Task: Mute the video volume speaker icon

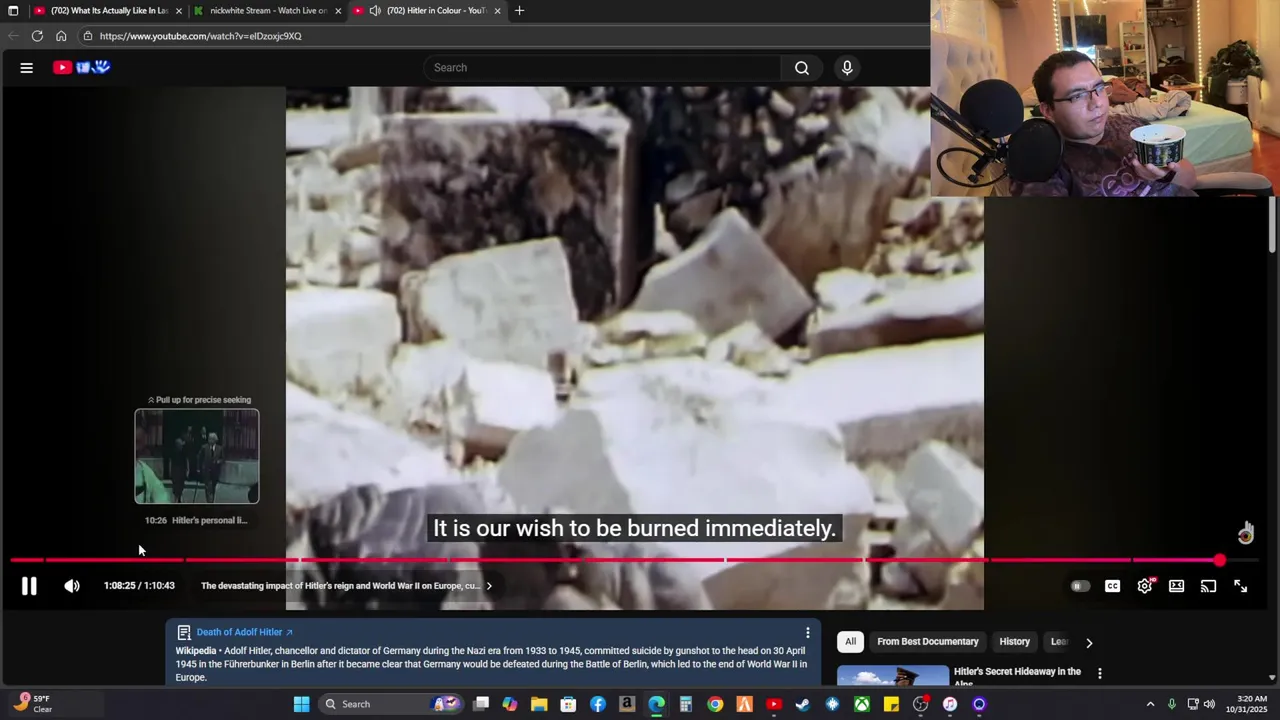Action: (72, 587)
